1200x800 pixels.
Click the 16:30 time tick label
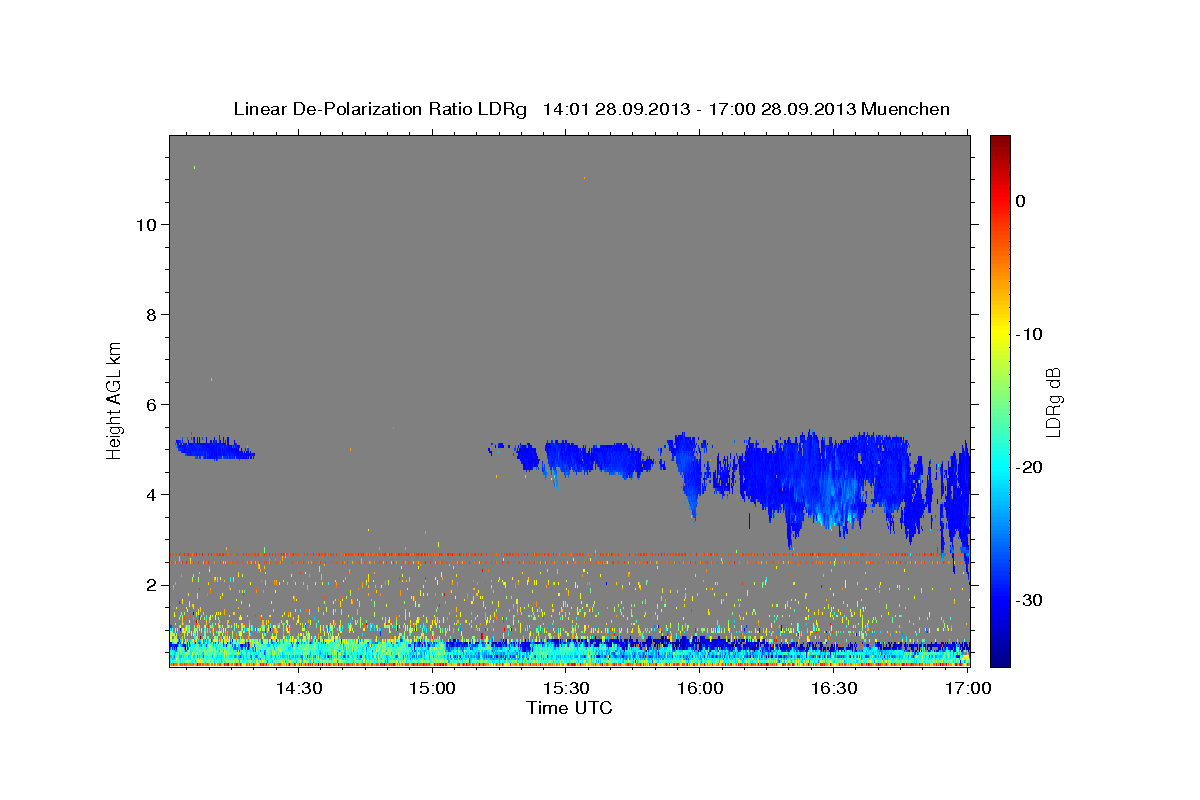click(x=834, y=688)
